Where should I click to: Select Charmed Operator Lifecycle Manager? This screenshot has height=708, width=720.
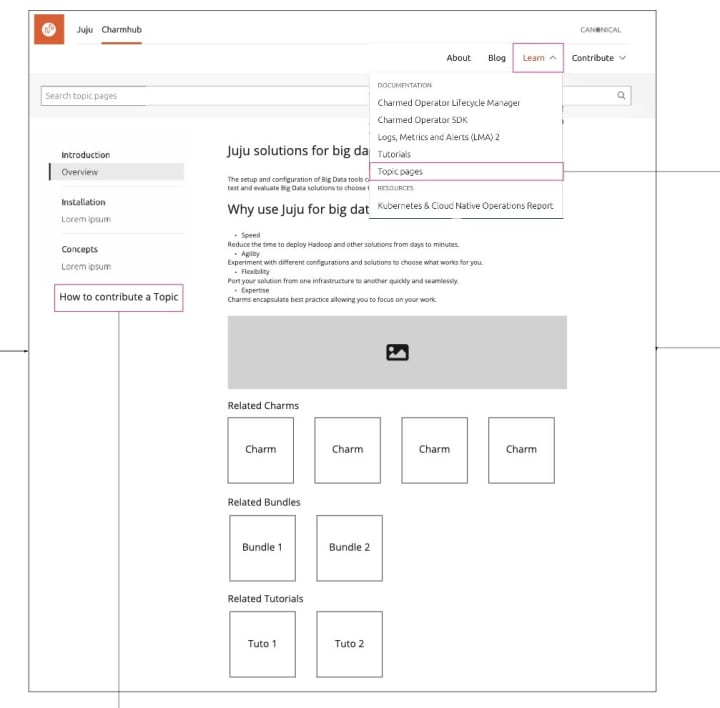point(449,103)
